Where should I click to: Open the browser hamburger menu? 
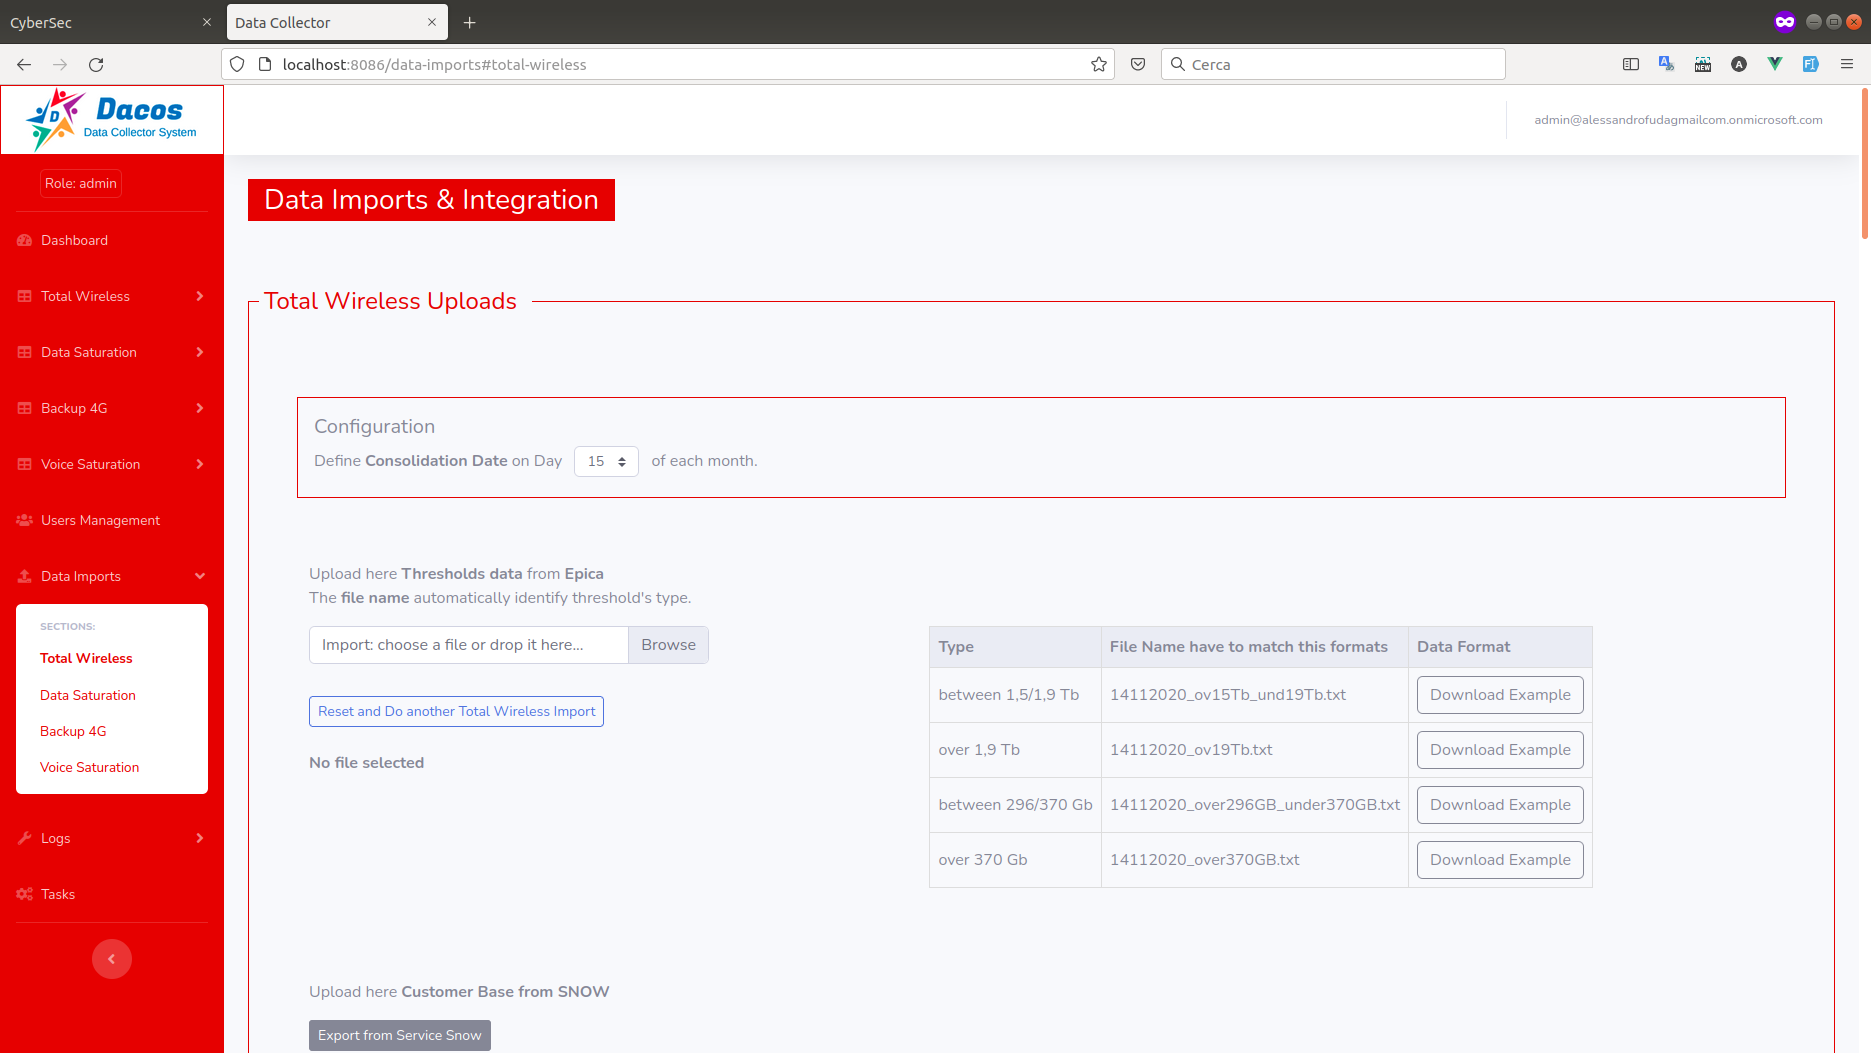pos(1847,64)
